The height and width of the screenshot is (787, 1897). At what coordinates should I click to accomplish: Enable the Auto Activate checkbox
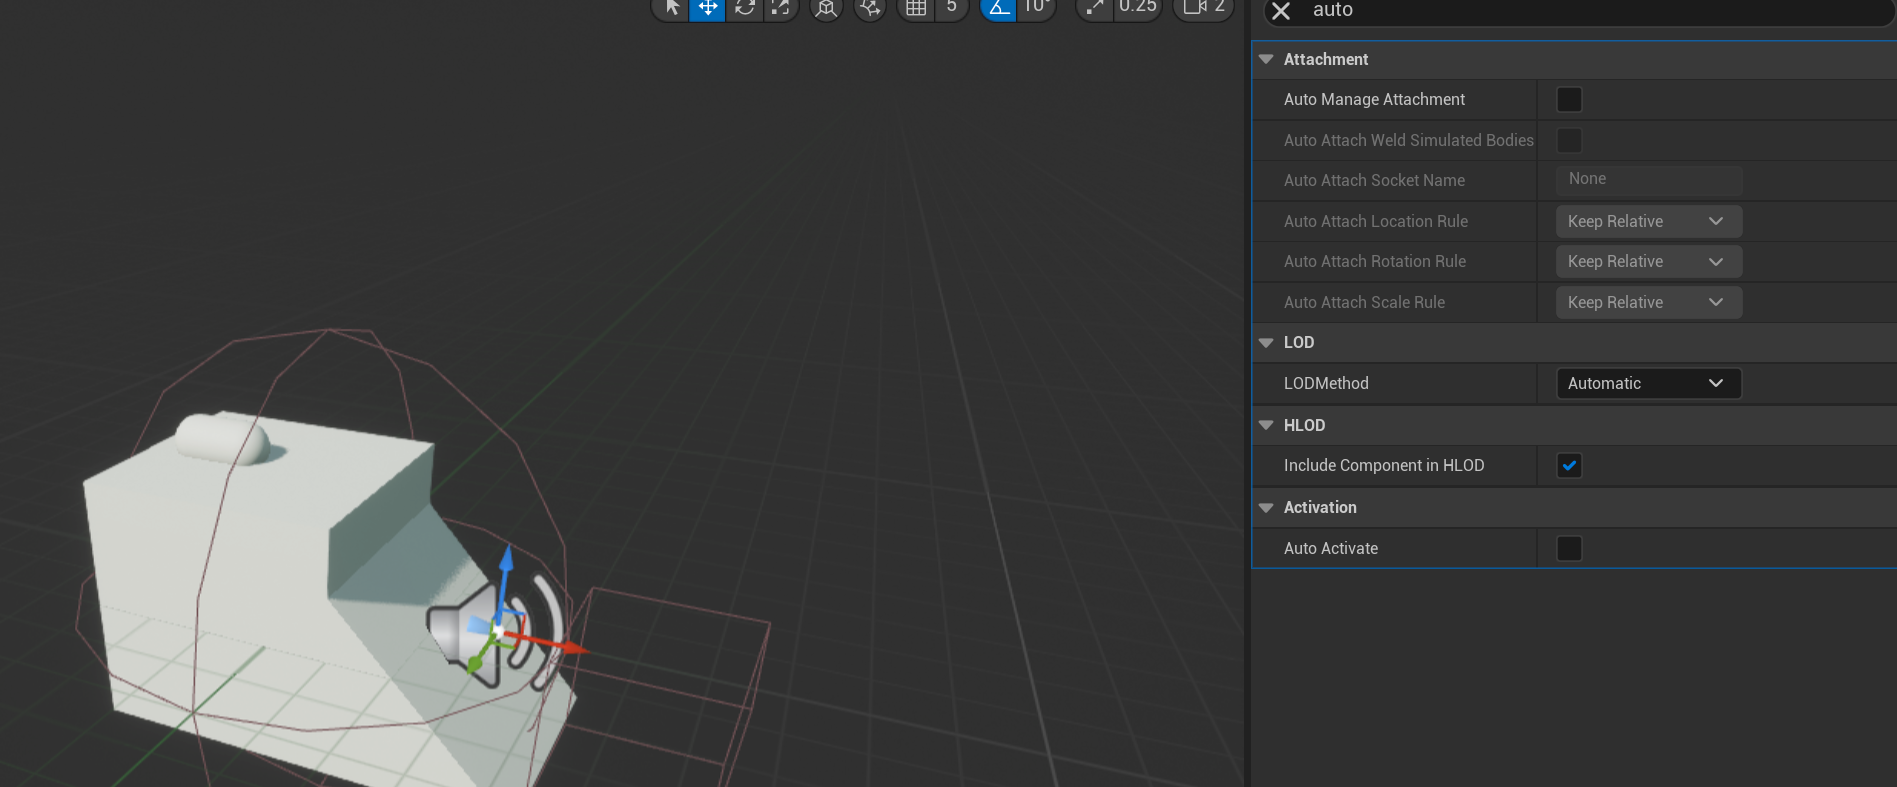[1569, 549]
